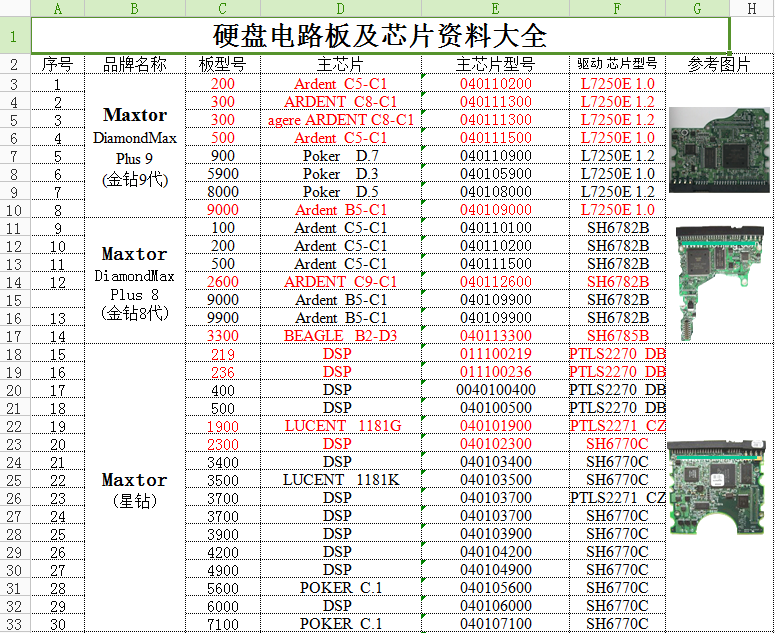Viewport: 775px width, 633px height.
Task: Click the 参考图片 header cell
Action: pos(720,64)
